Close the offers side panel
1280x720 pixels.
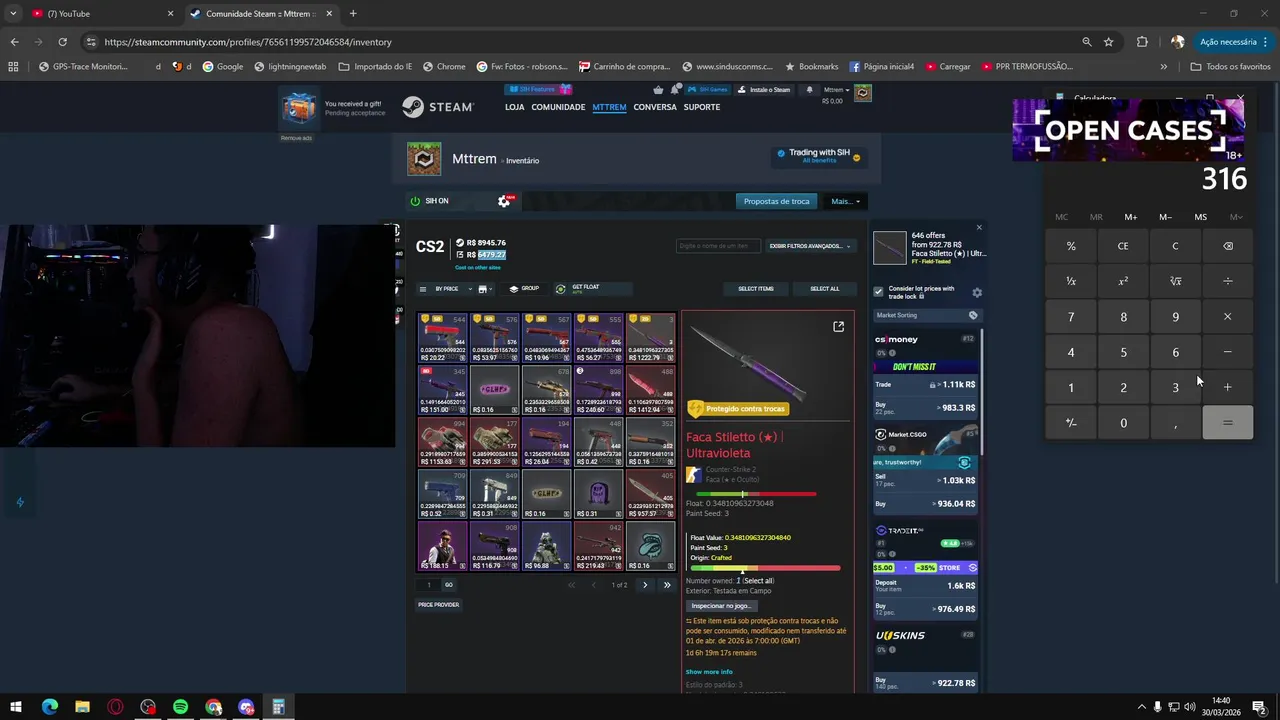point(979,228)
